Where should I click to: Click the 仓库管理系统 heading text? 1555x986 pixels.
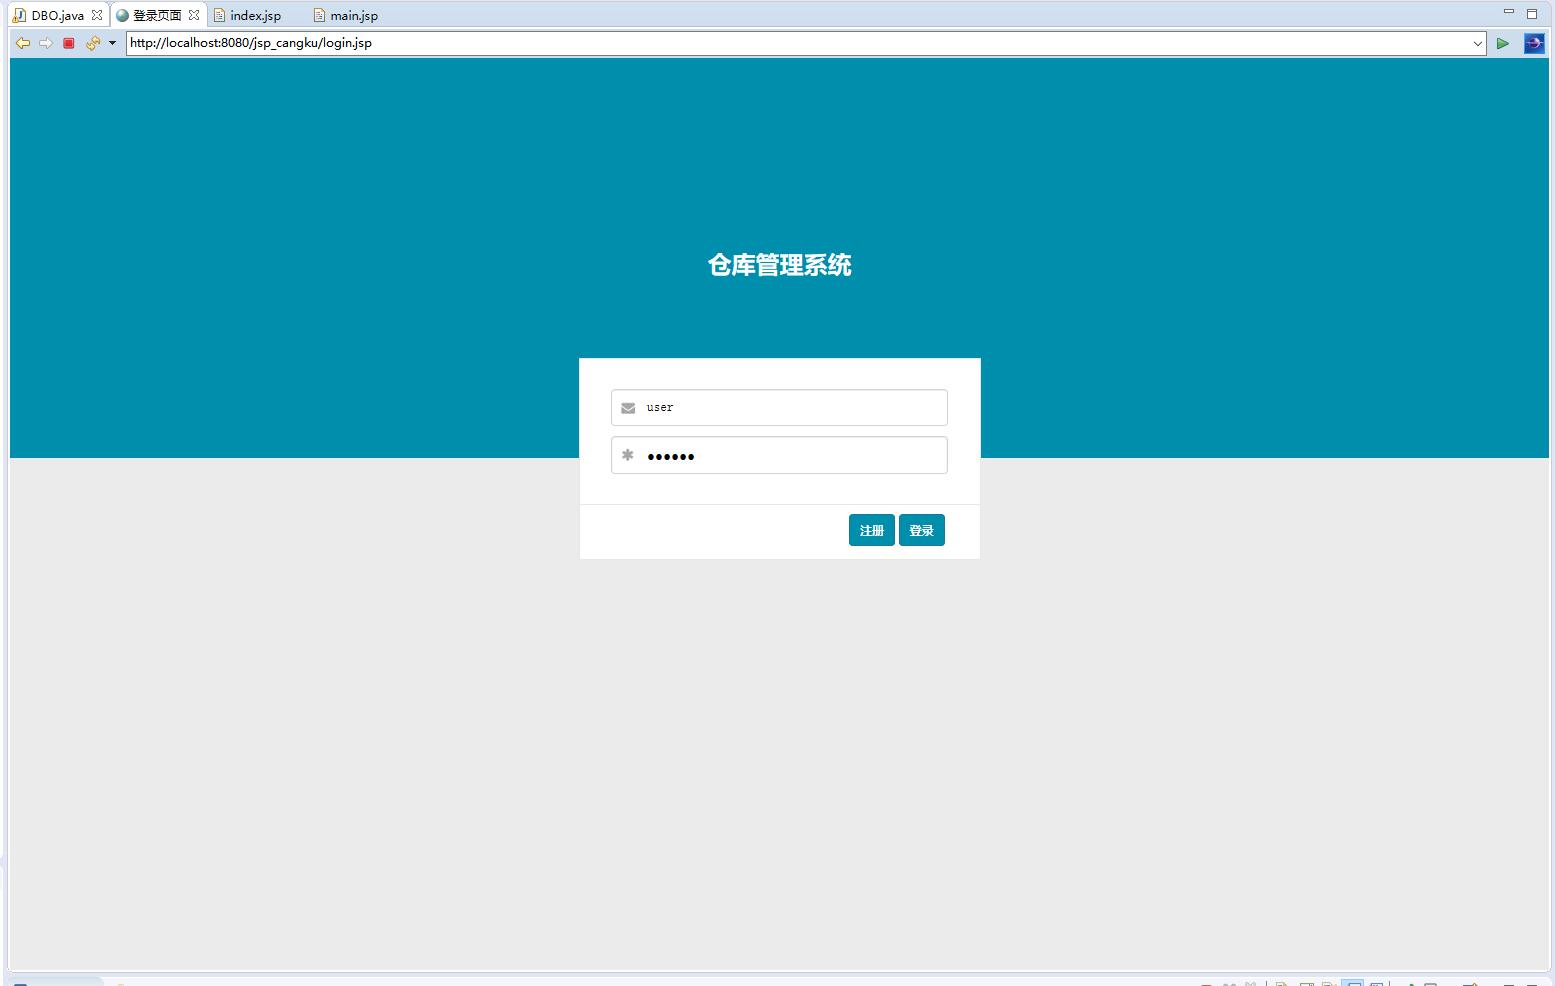point(780,265)
